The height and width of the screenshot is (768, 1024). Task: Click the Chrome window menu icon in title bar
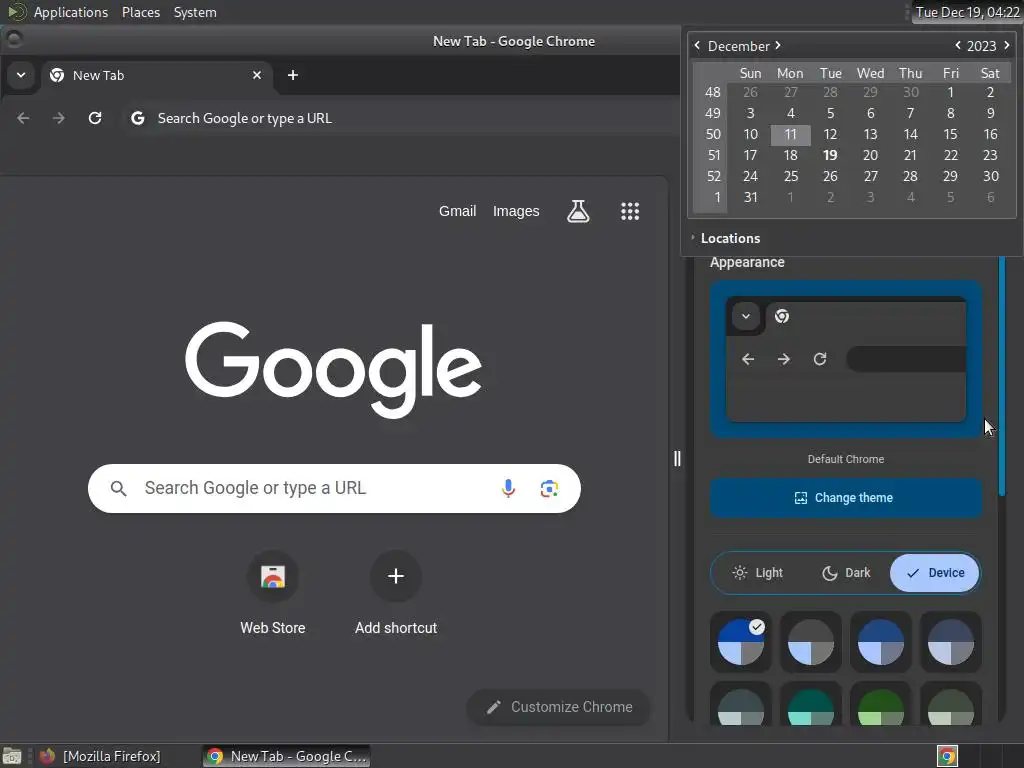(x=14, y=40)
